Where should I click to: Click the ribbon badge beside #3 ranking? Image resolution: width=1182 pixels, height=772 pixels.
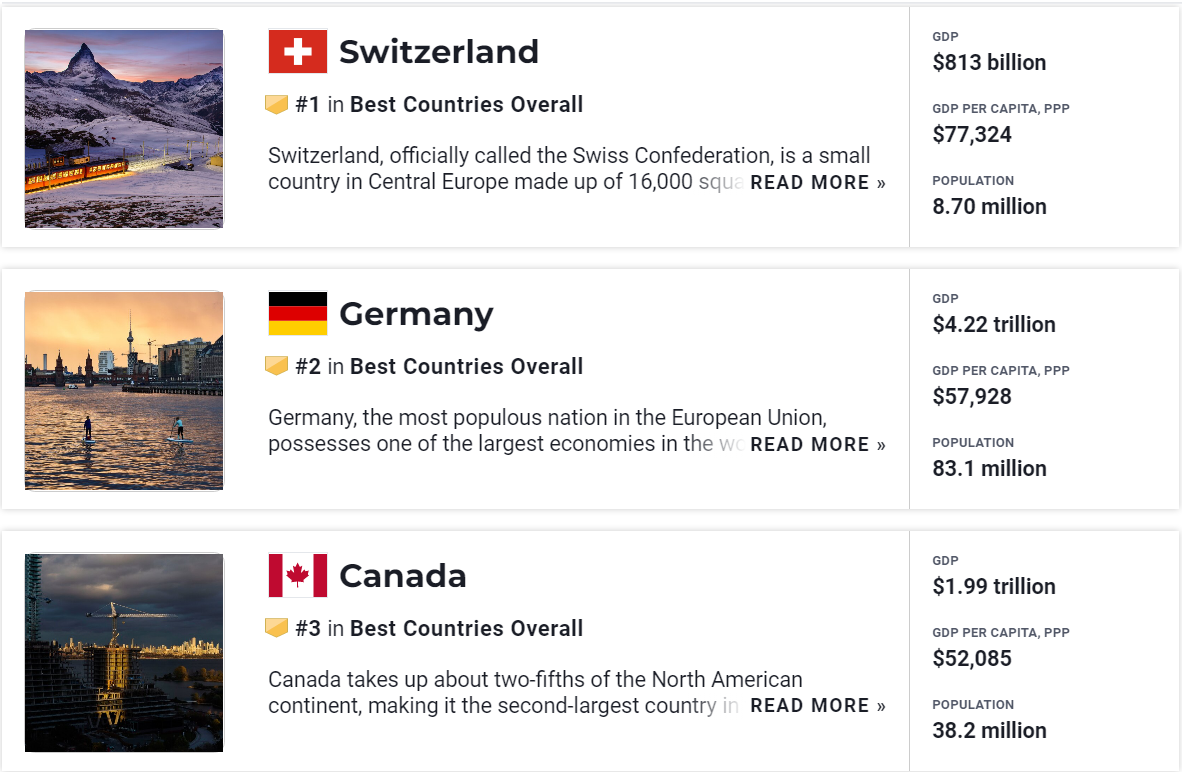tap(277, 627)
